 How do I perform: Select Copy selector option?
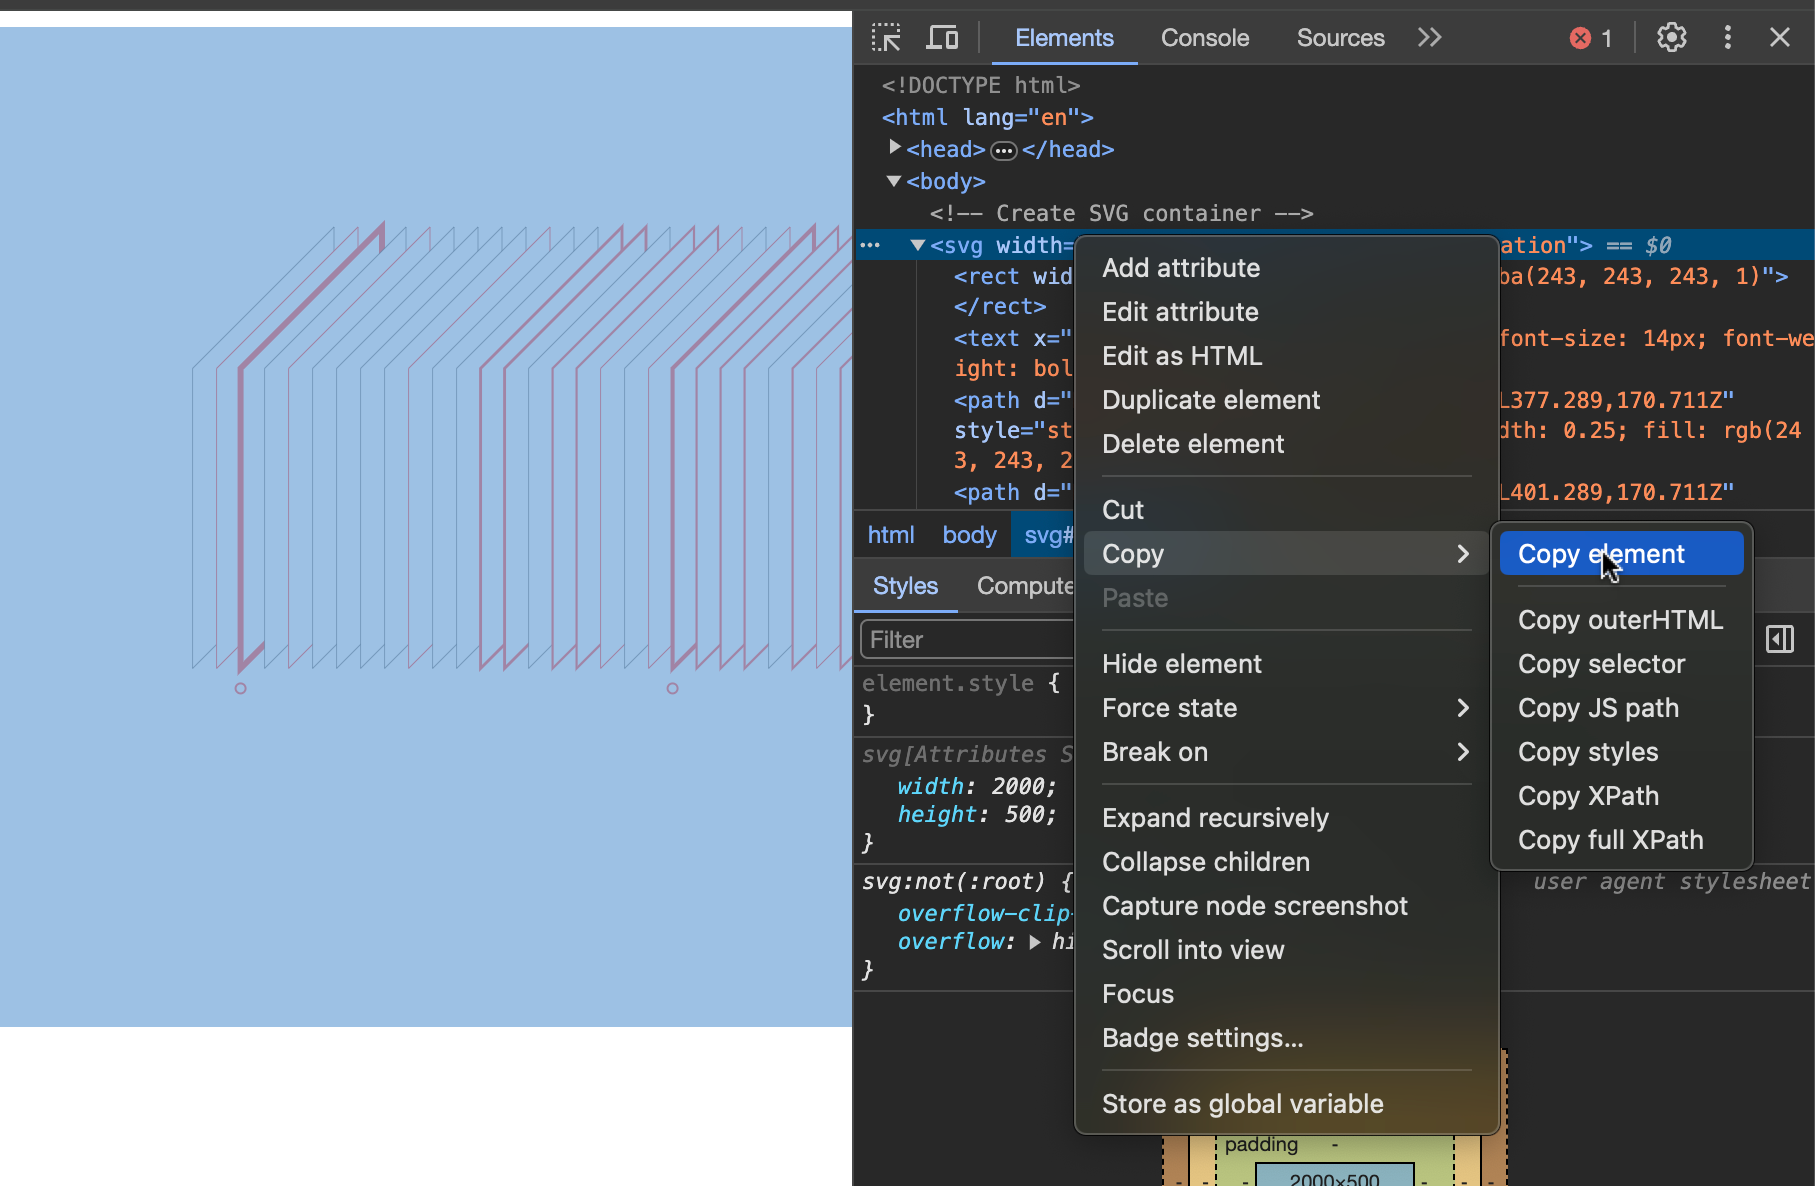[x=1601, y=664]
